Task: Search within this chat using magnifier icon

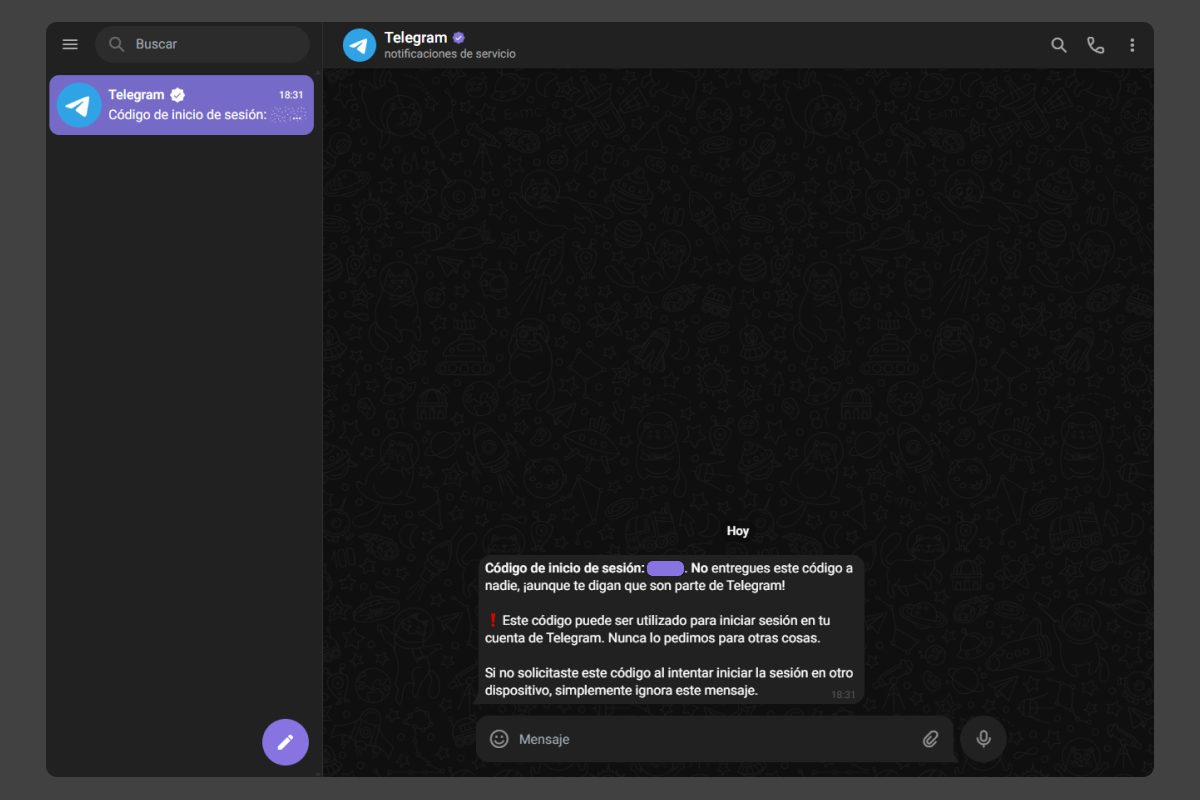Action: [1058, 45]
